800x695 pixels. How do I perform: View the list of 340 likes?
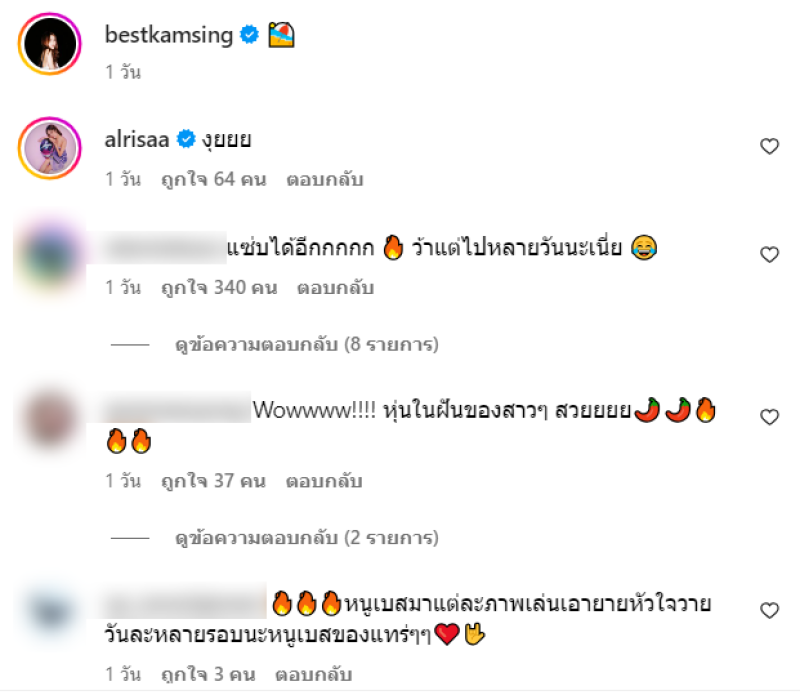pos(219,288)
